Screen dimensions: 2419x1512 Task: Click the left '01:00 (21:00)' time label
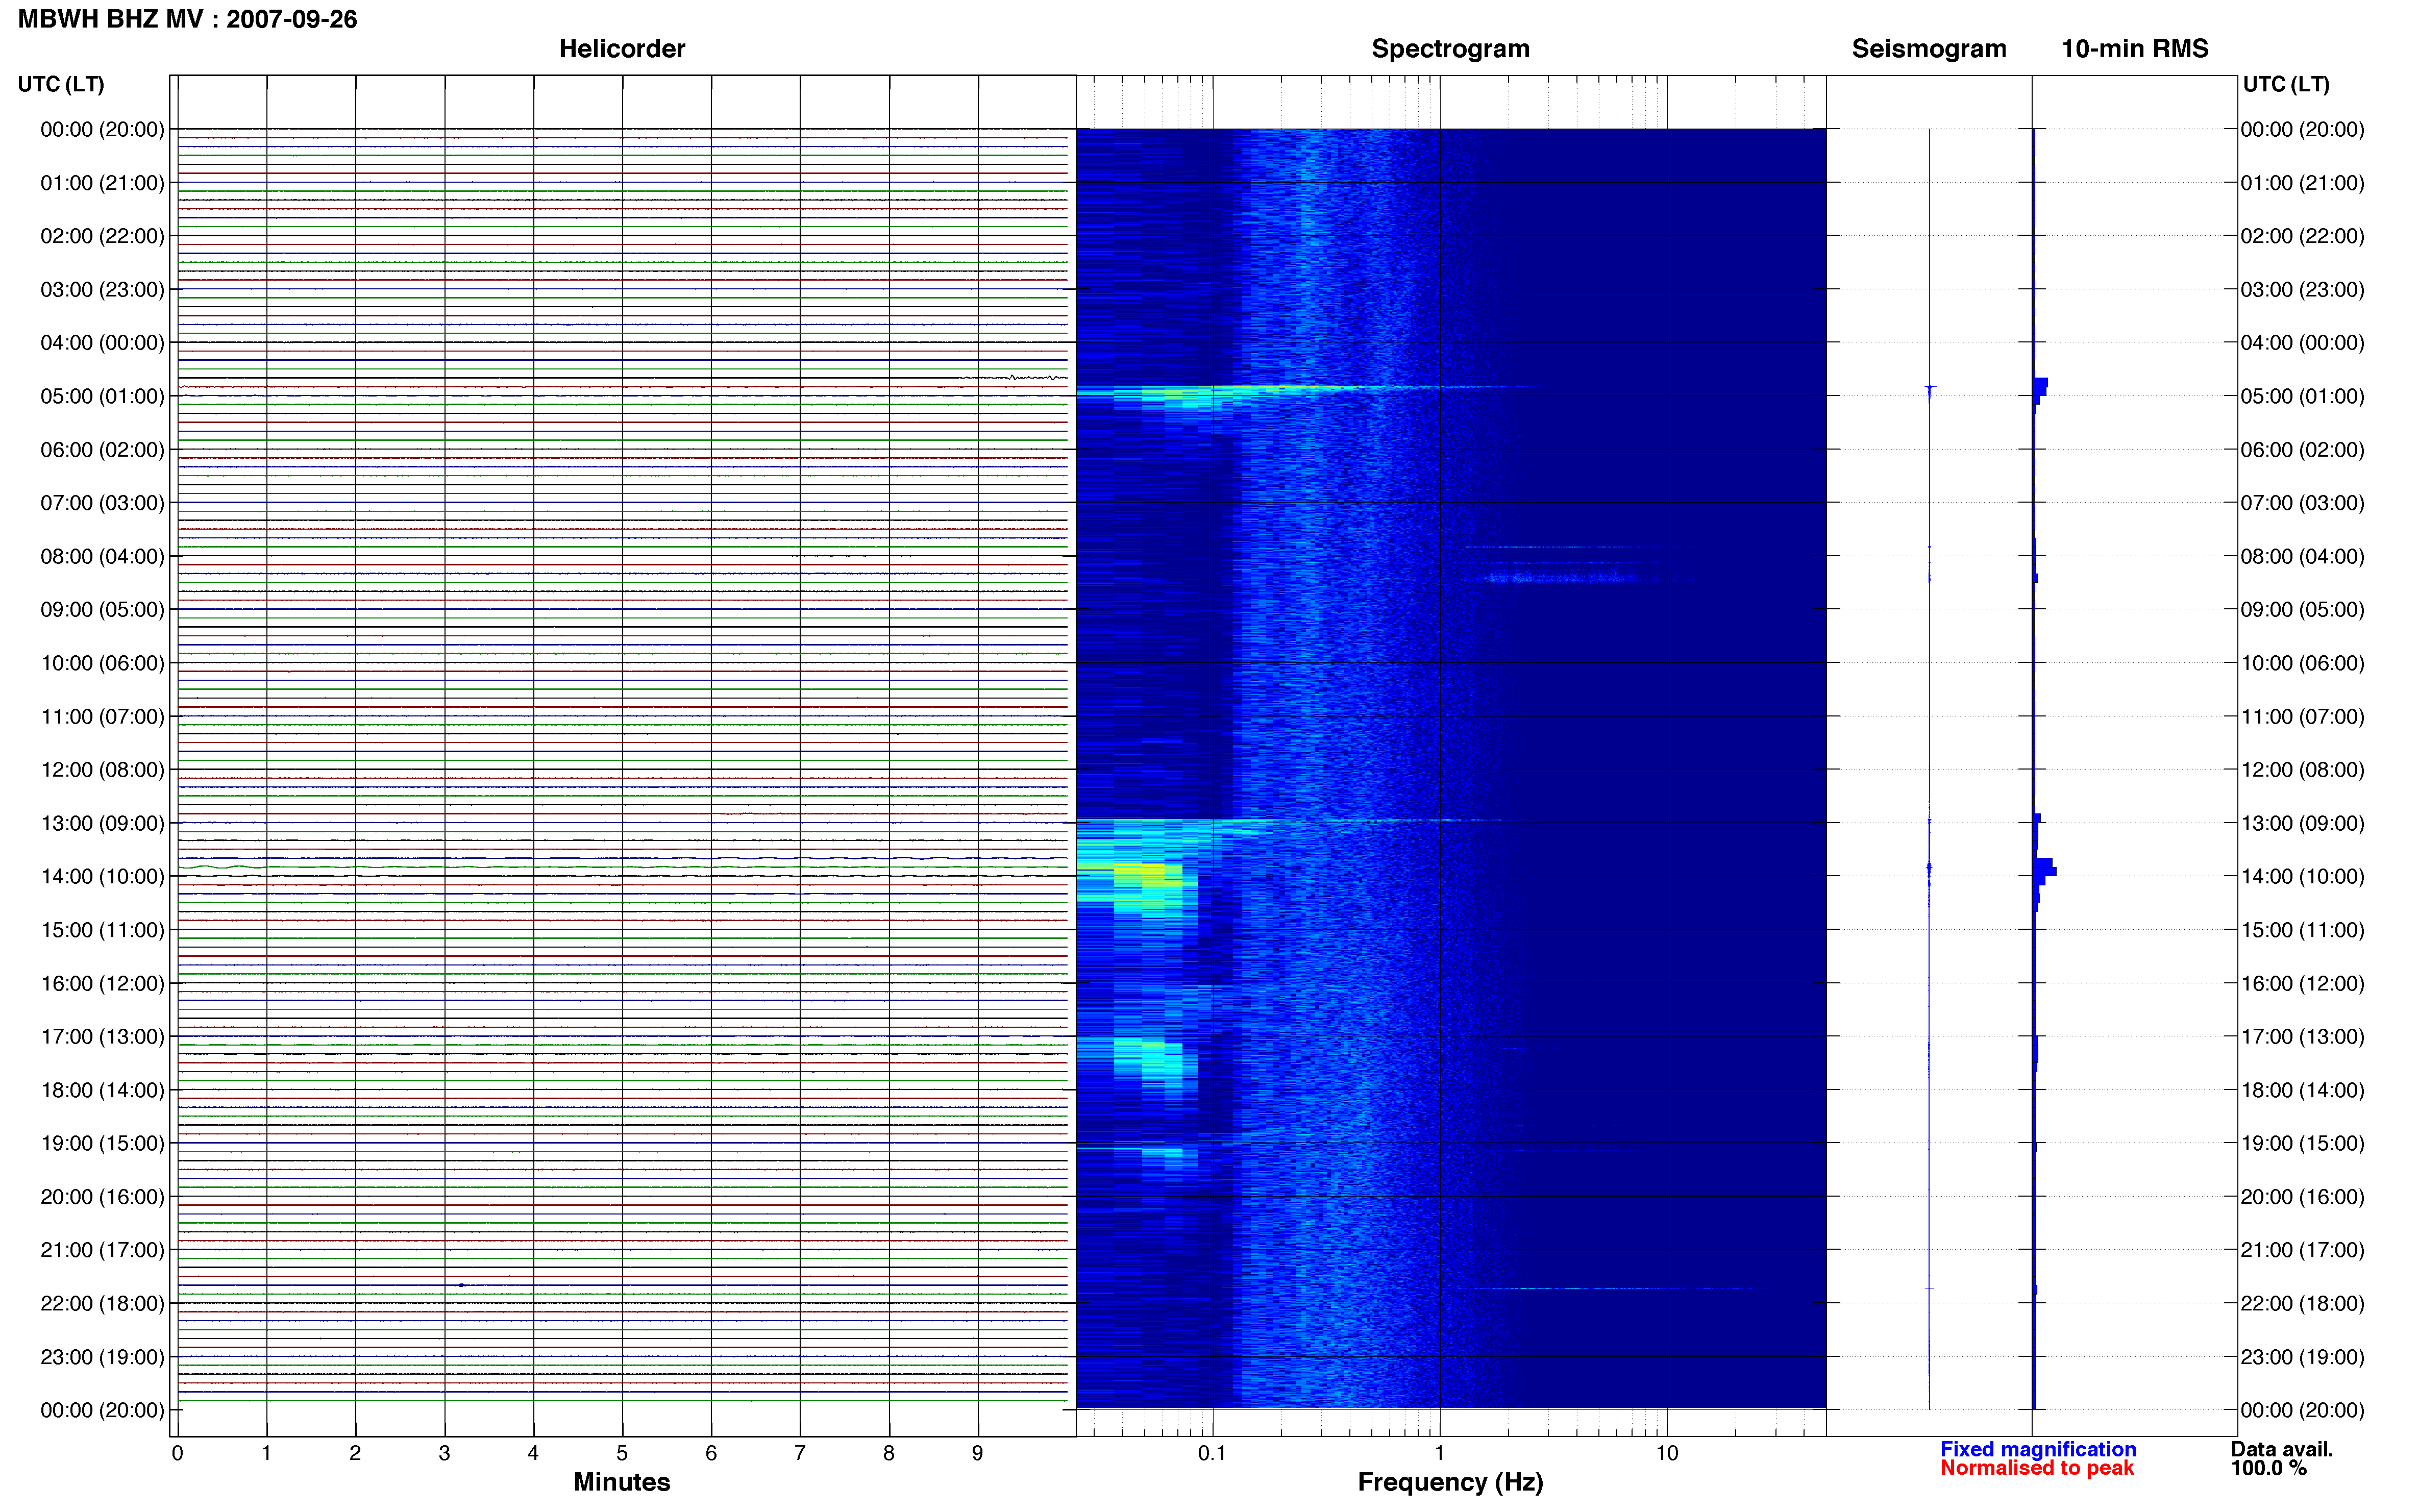pyautogui.click(x=102, y=183)
